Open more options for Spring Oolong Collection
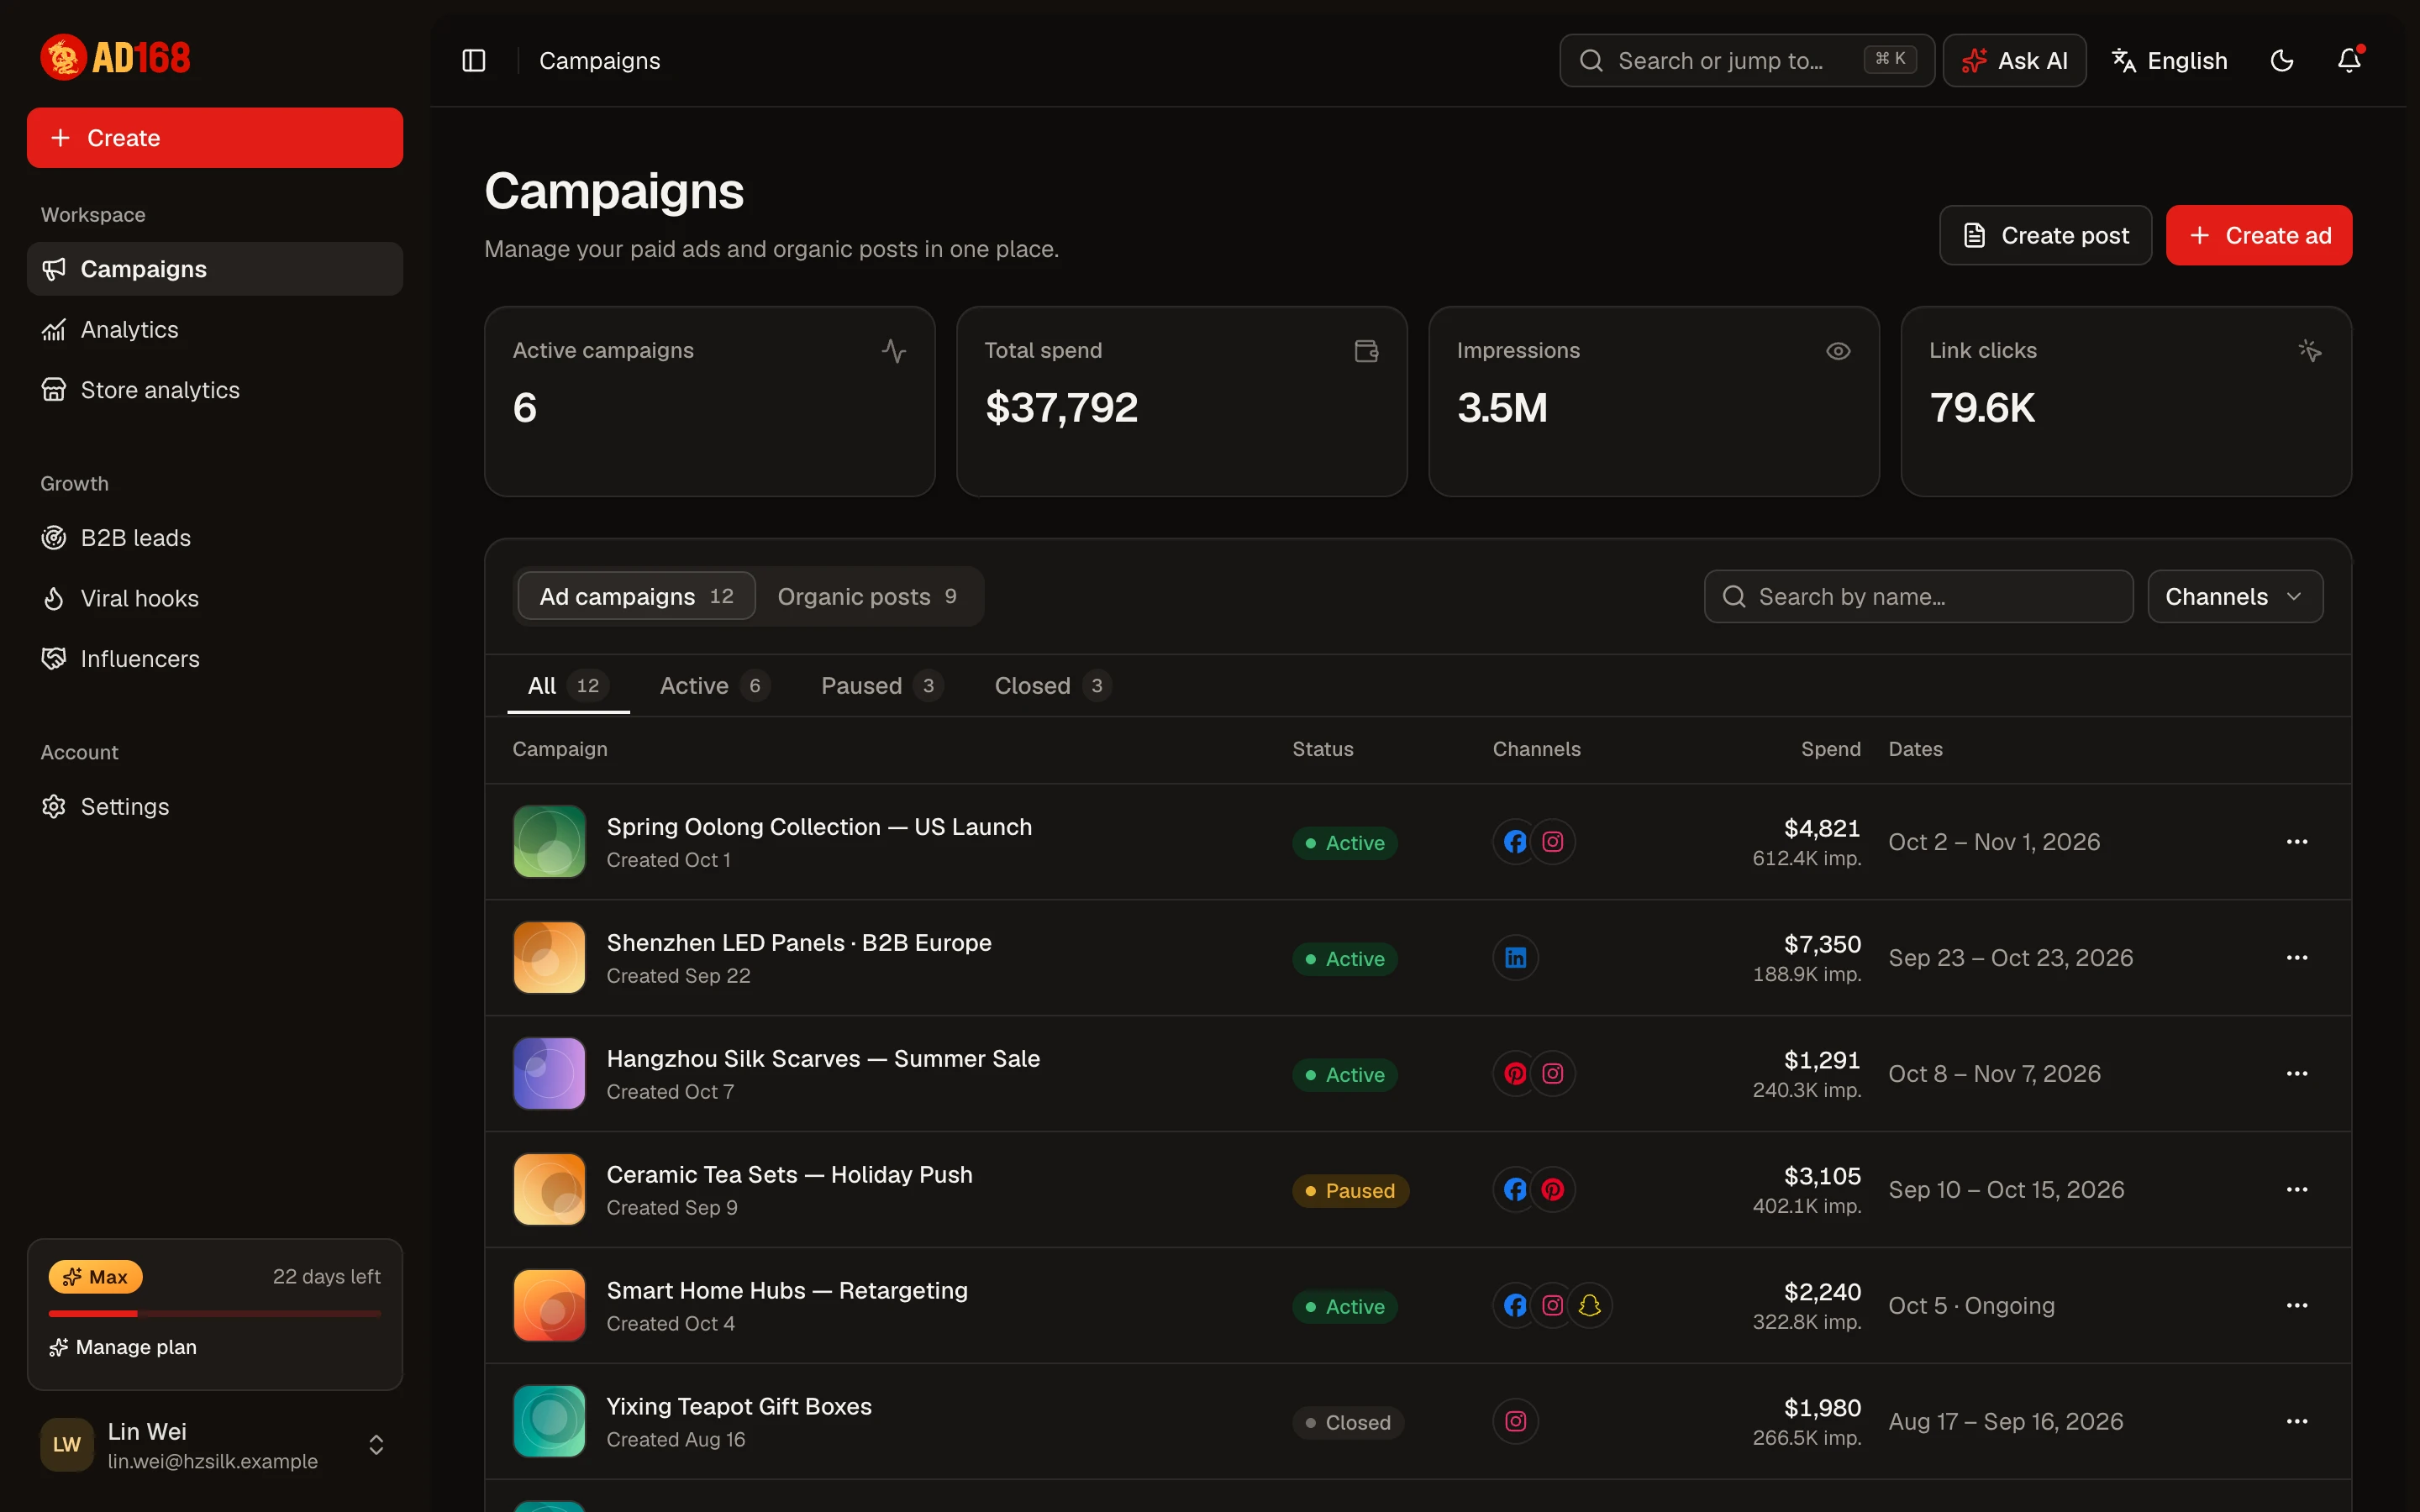Viewport: 2420px width, 1512px height. coord(2297,842)
